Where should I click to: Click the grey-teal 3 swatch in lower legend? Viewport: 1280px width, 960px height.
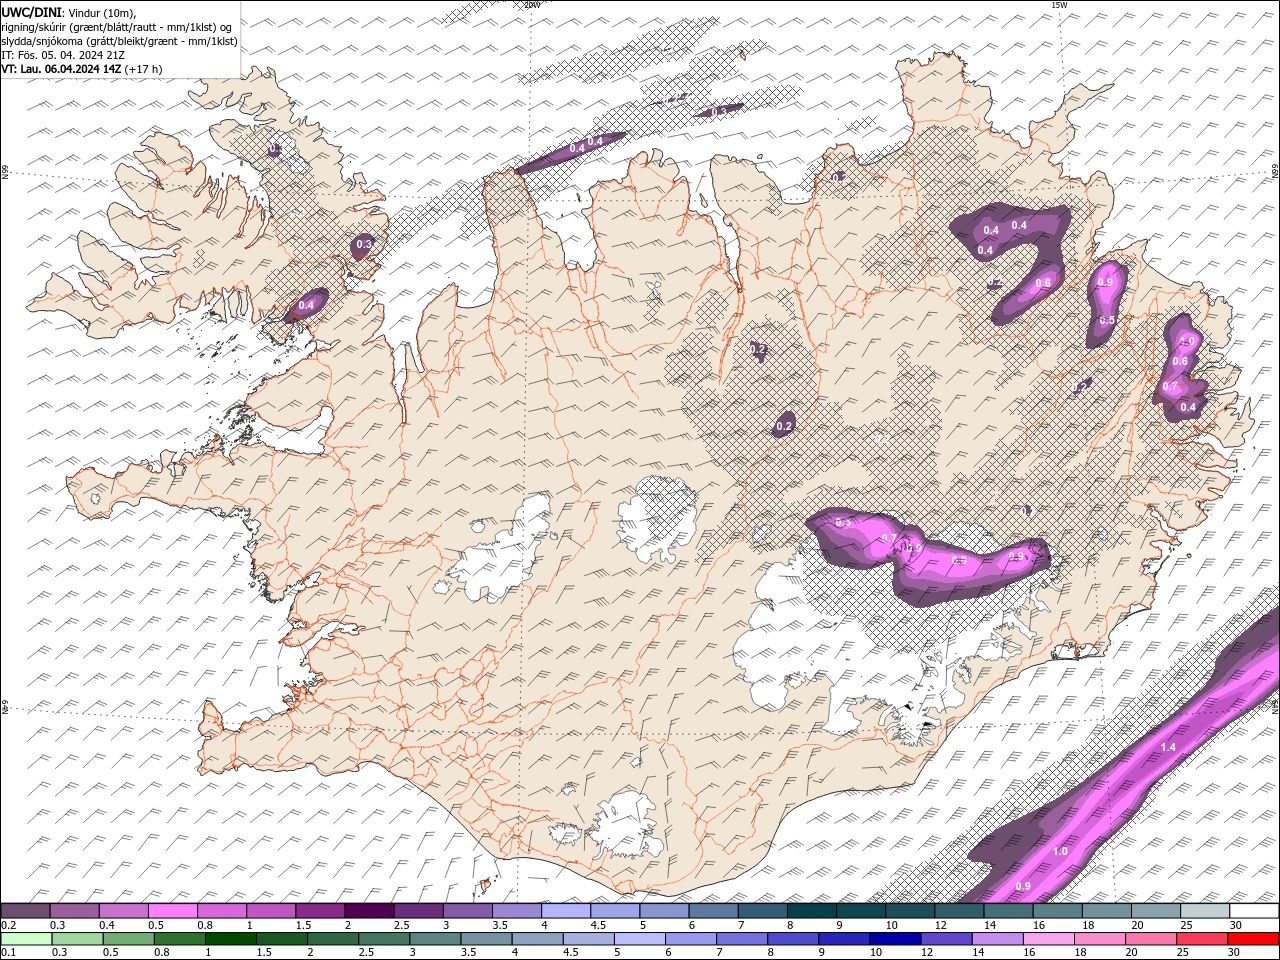click(x=436, y=939)
